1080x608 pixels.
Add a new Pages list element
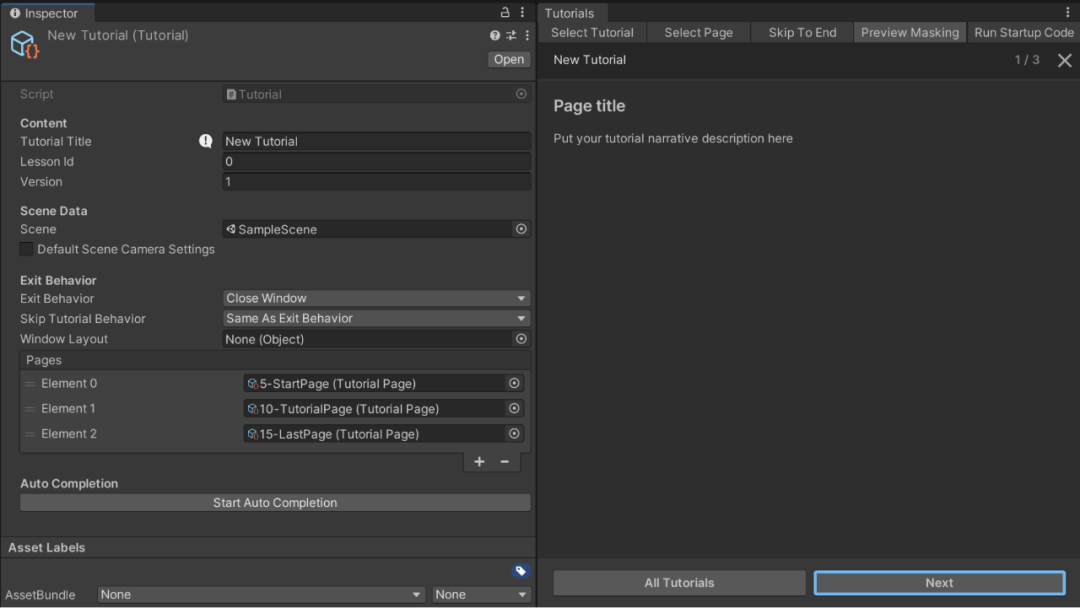479,461
